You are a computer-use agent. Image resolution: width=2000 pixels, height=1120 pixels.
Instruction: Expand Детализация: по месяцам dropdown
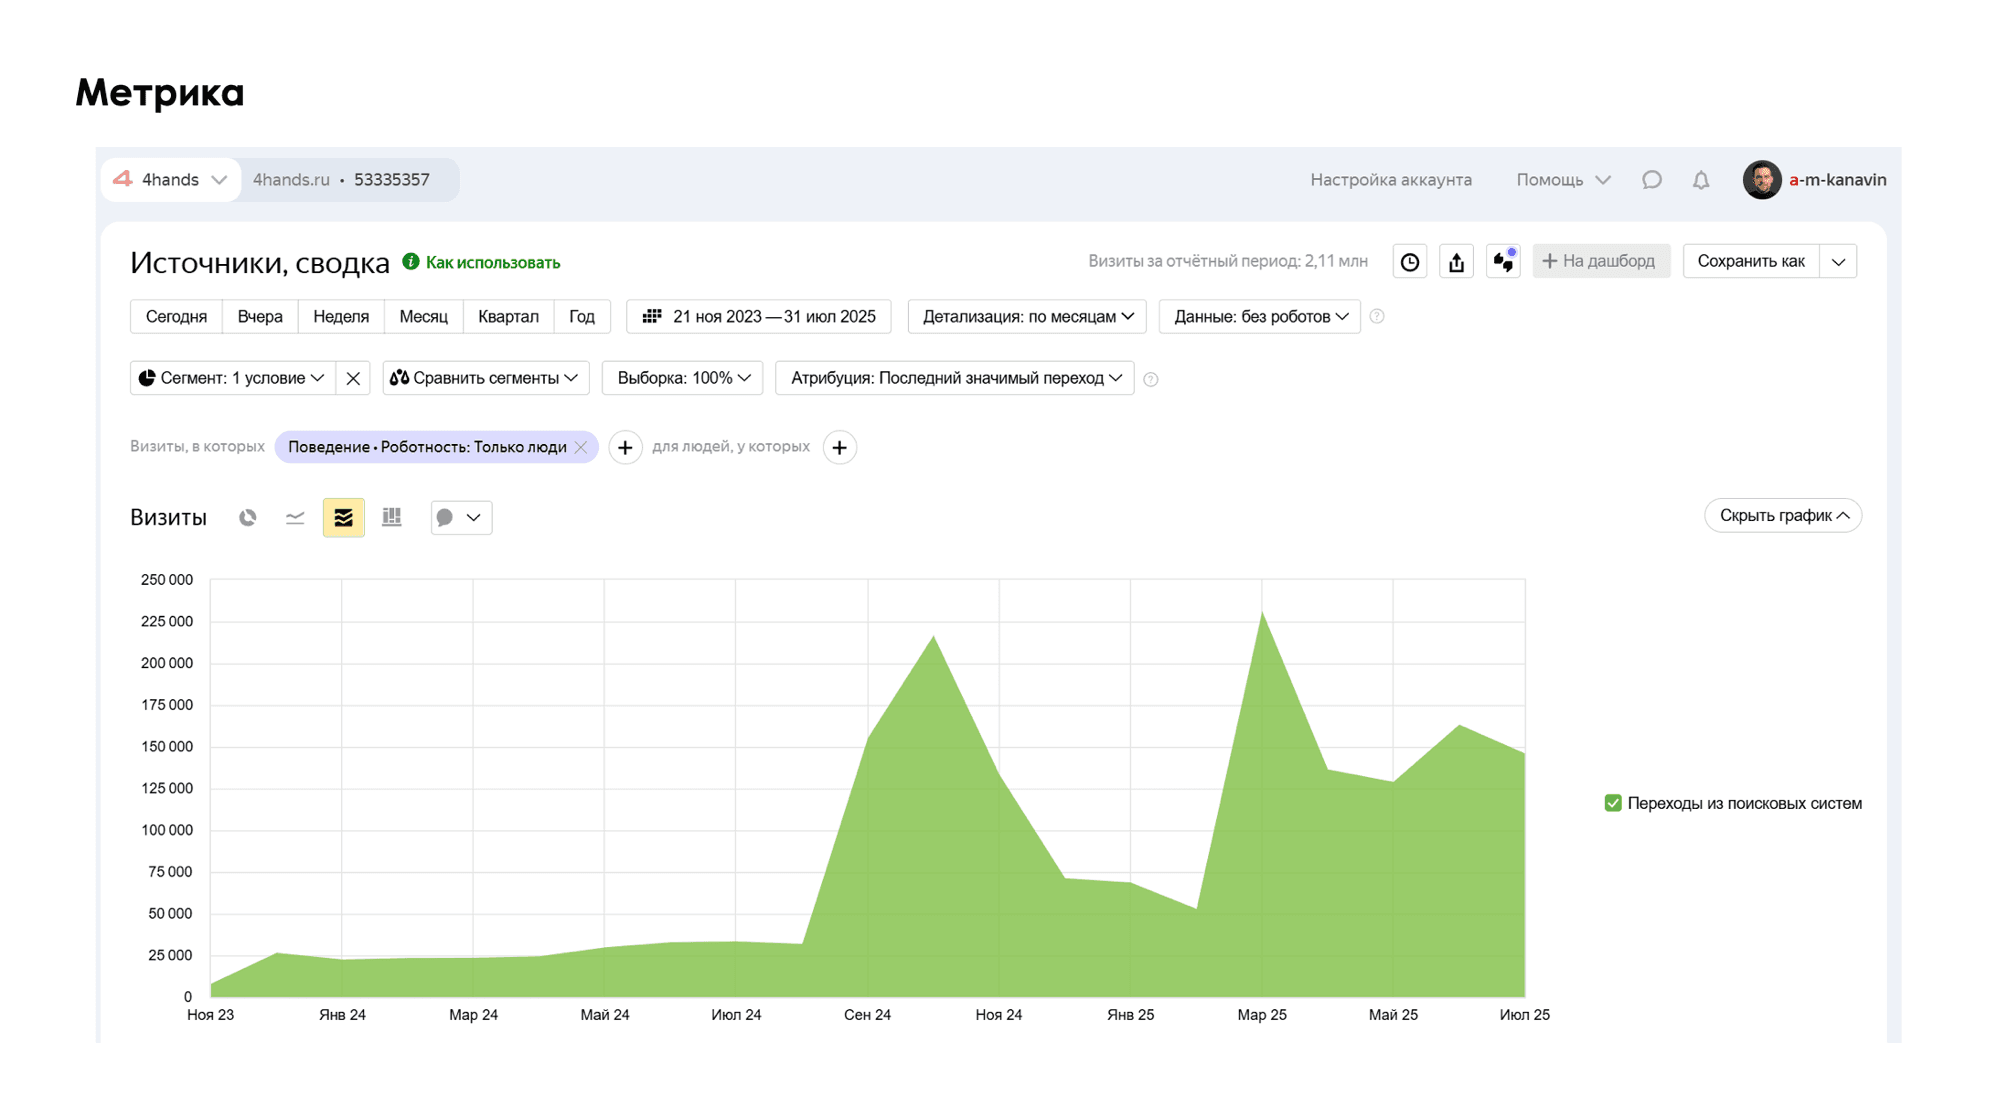tap(1027, 317)
